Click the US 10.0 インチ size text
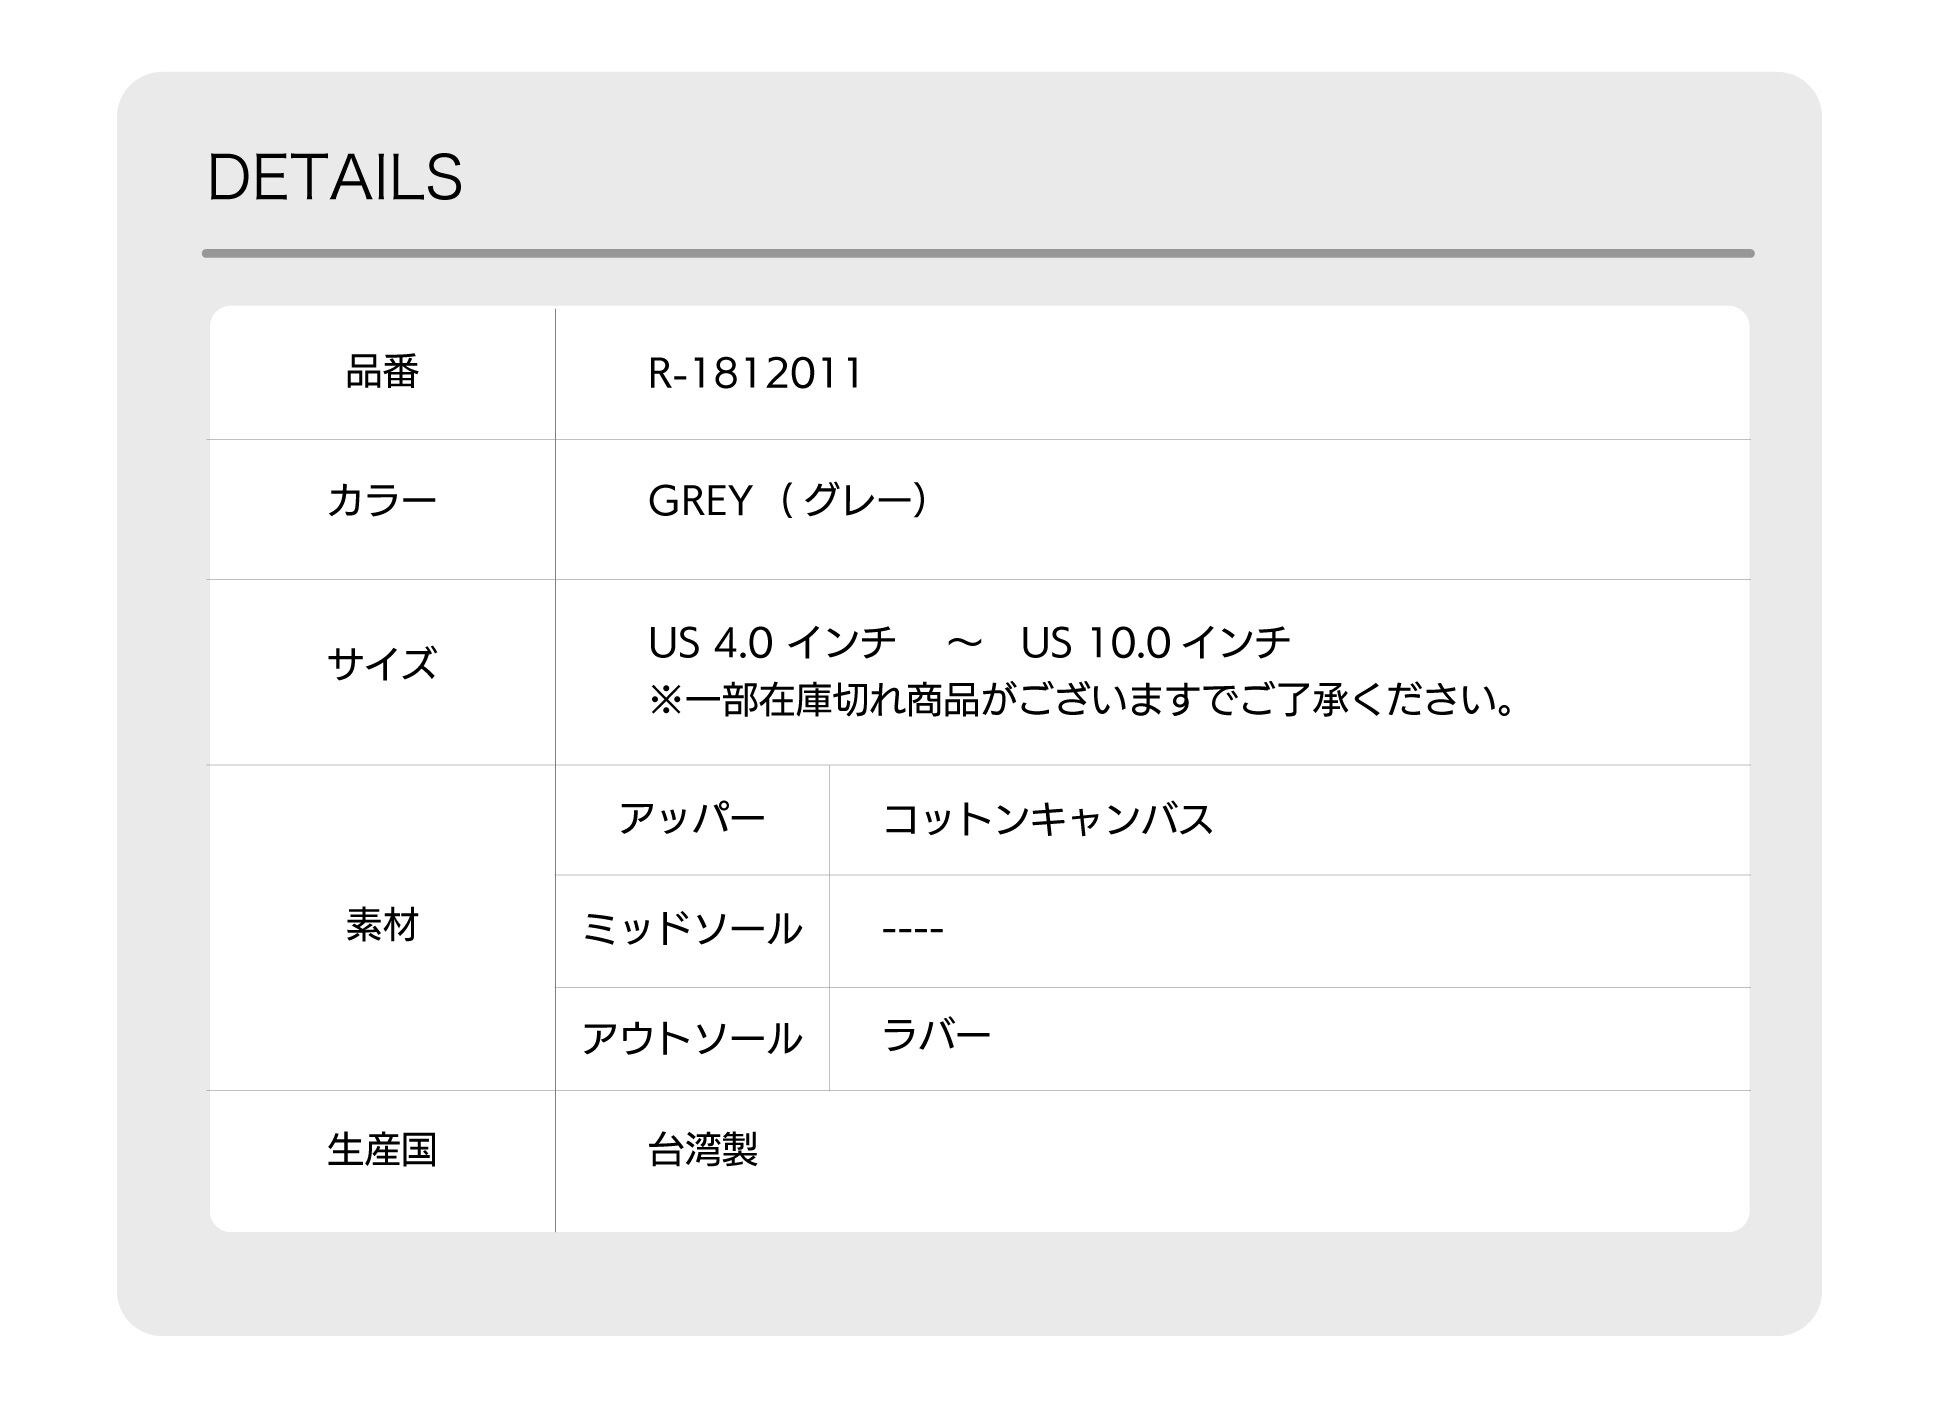The width and height of the screenshot is (1940, 1406). [x=1155, y=642]
